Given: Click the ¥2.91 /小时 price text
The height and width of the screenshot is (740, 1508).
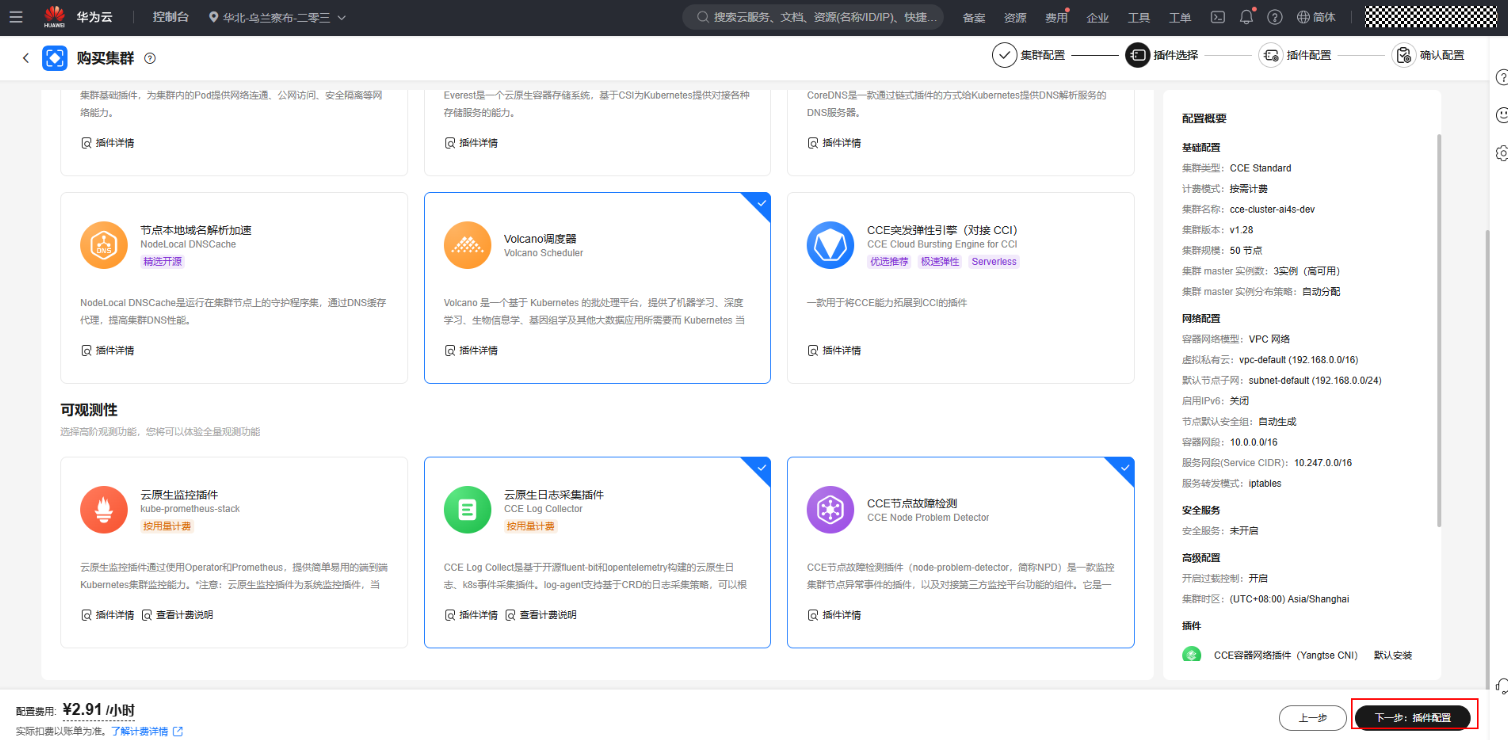Looking at the screenshot, I should (98, 710).
